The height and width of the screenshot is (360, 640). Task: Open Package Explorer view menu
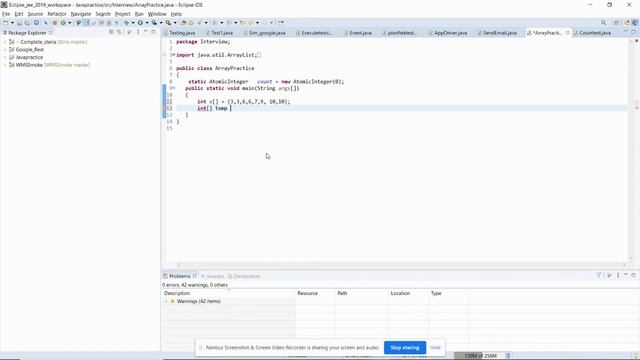coord(138,32)
